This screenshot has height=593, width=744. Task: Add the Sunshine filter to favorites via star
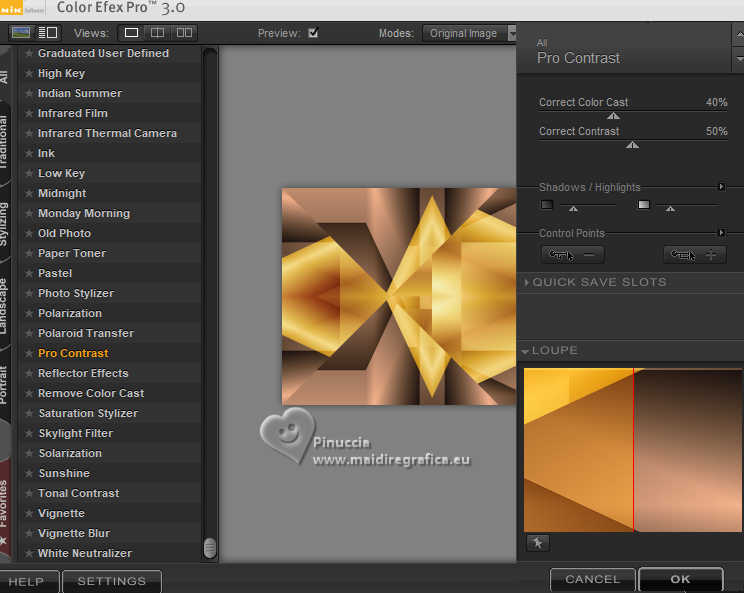[x=29, y=473]
